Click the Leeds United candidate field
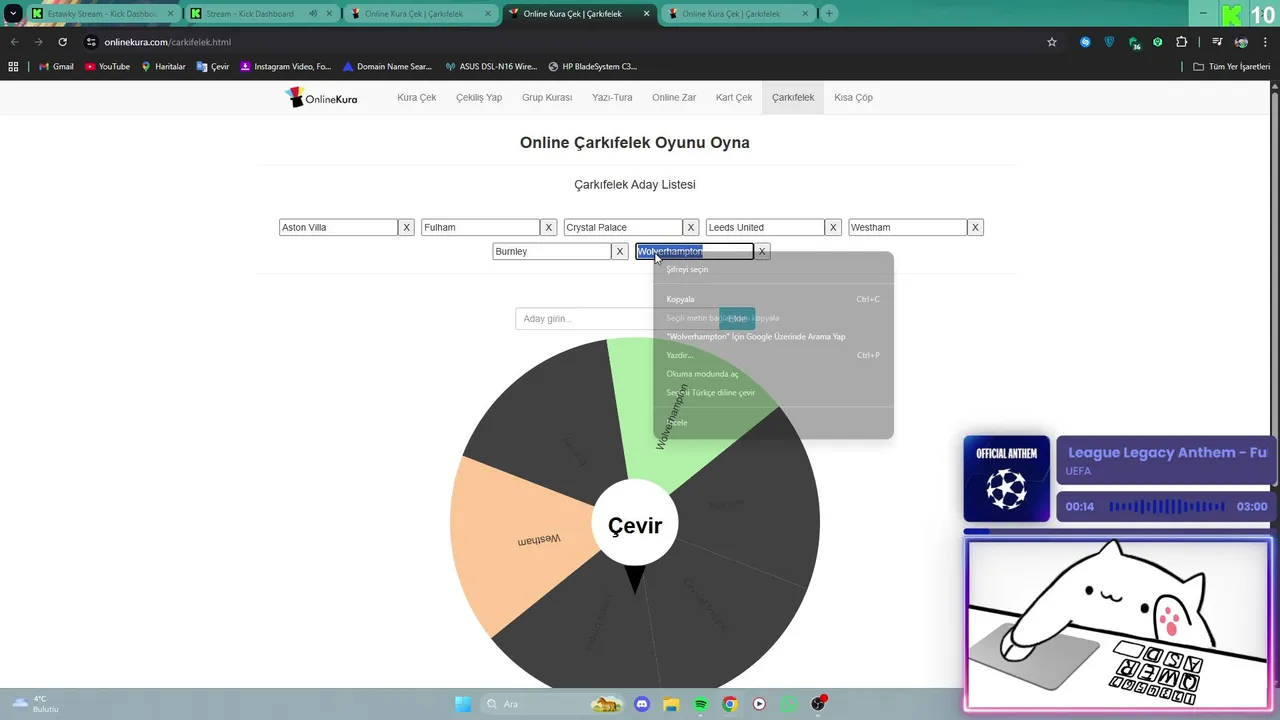 tap(765, 227)
